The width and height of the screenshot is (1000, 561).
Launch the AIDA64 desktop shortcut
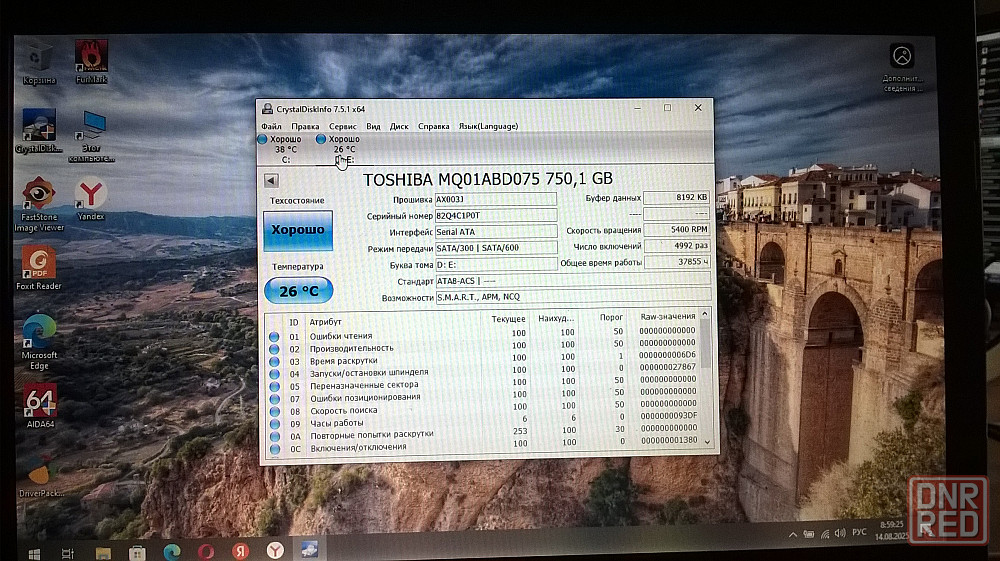tap(40, 405)
